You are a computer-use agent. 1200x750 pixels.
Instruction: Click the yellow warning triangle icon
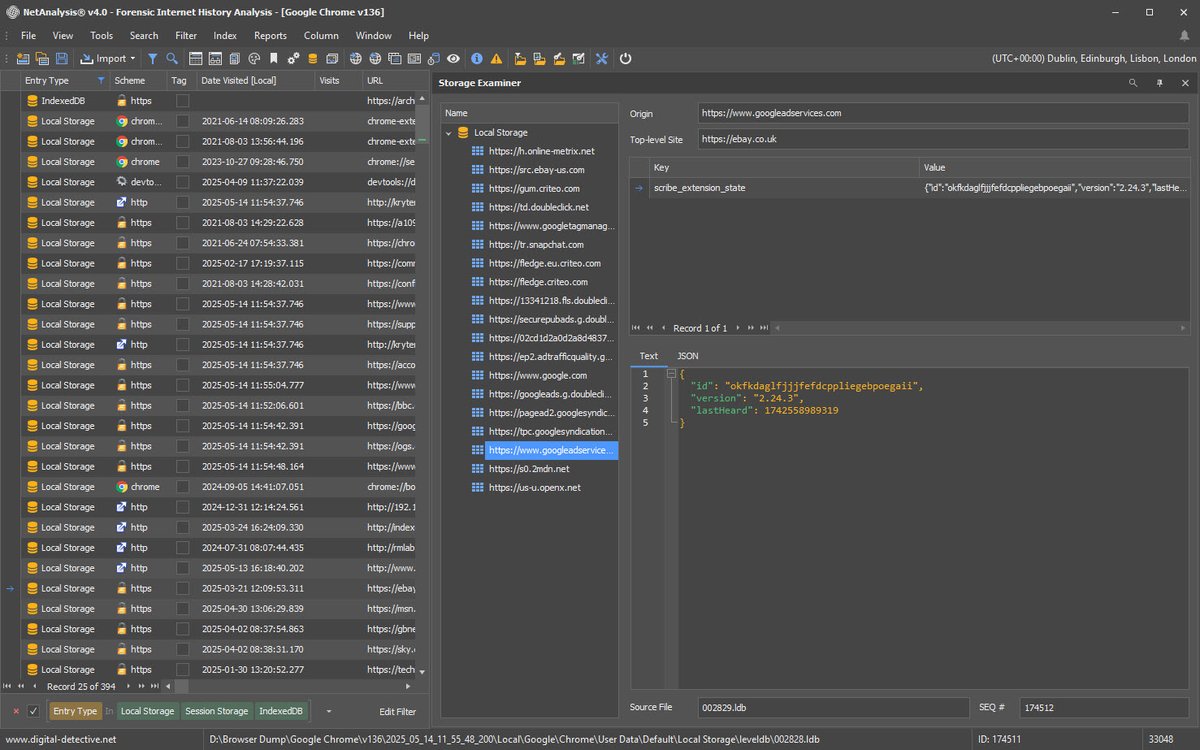[496, 59]
